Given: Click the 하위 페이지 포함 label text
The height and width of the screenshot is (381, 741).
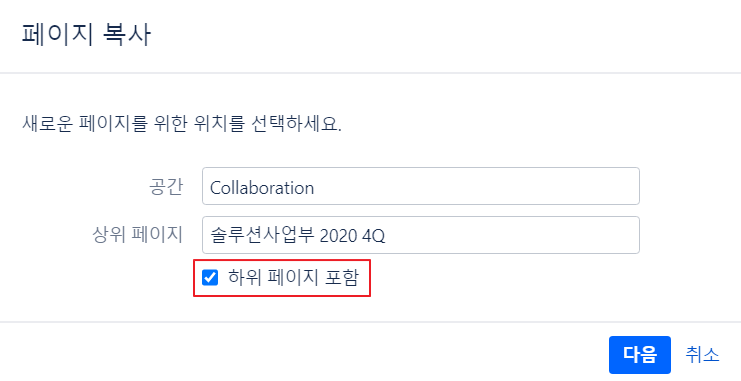Looking at the screenshot, I should pos(293,277).
